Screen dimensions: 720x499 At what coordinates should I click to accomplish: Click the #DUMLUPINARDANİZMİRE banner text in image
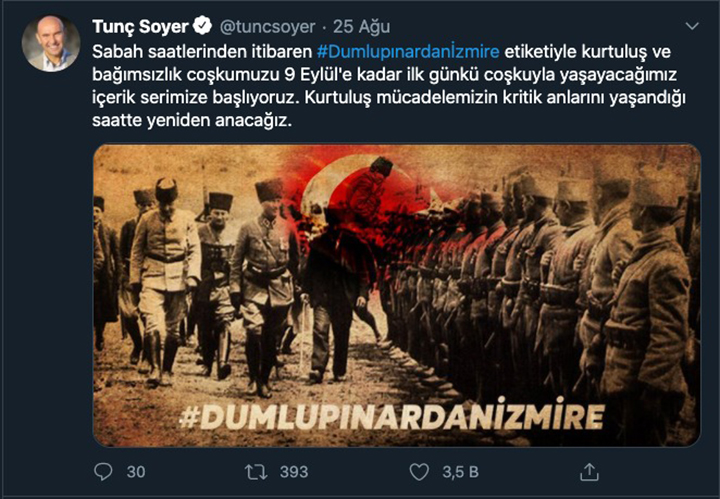click(x=392, y=415)
